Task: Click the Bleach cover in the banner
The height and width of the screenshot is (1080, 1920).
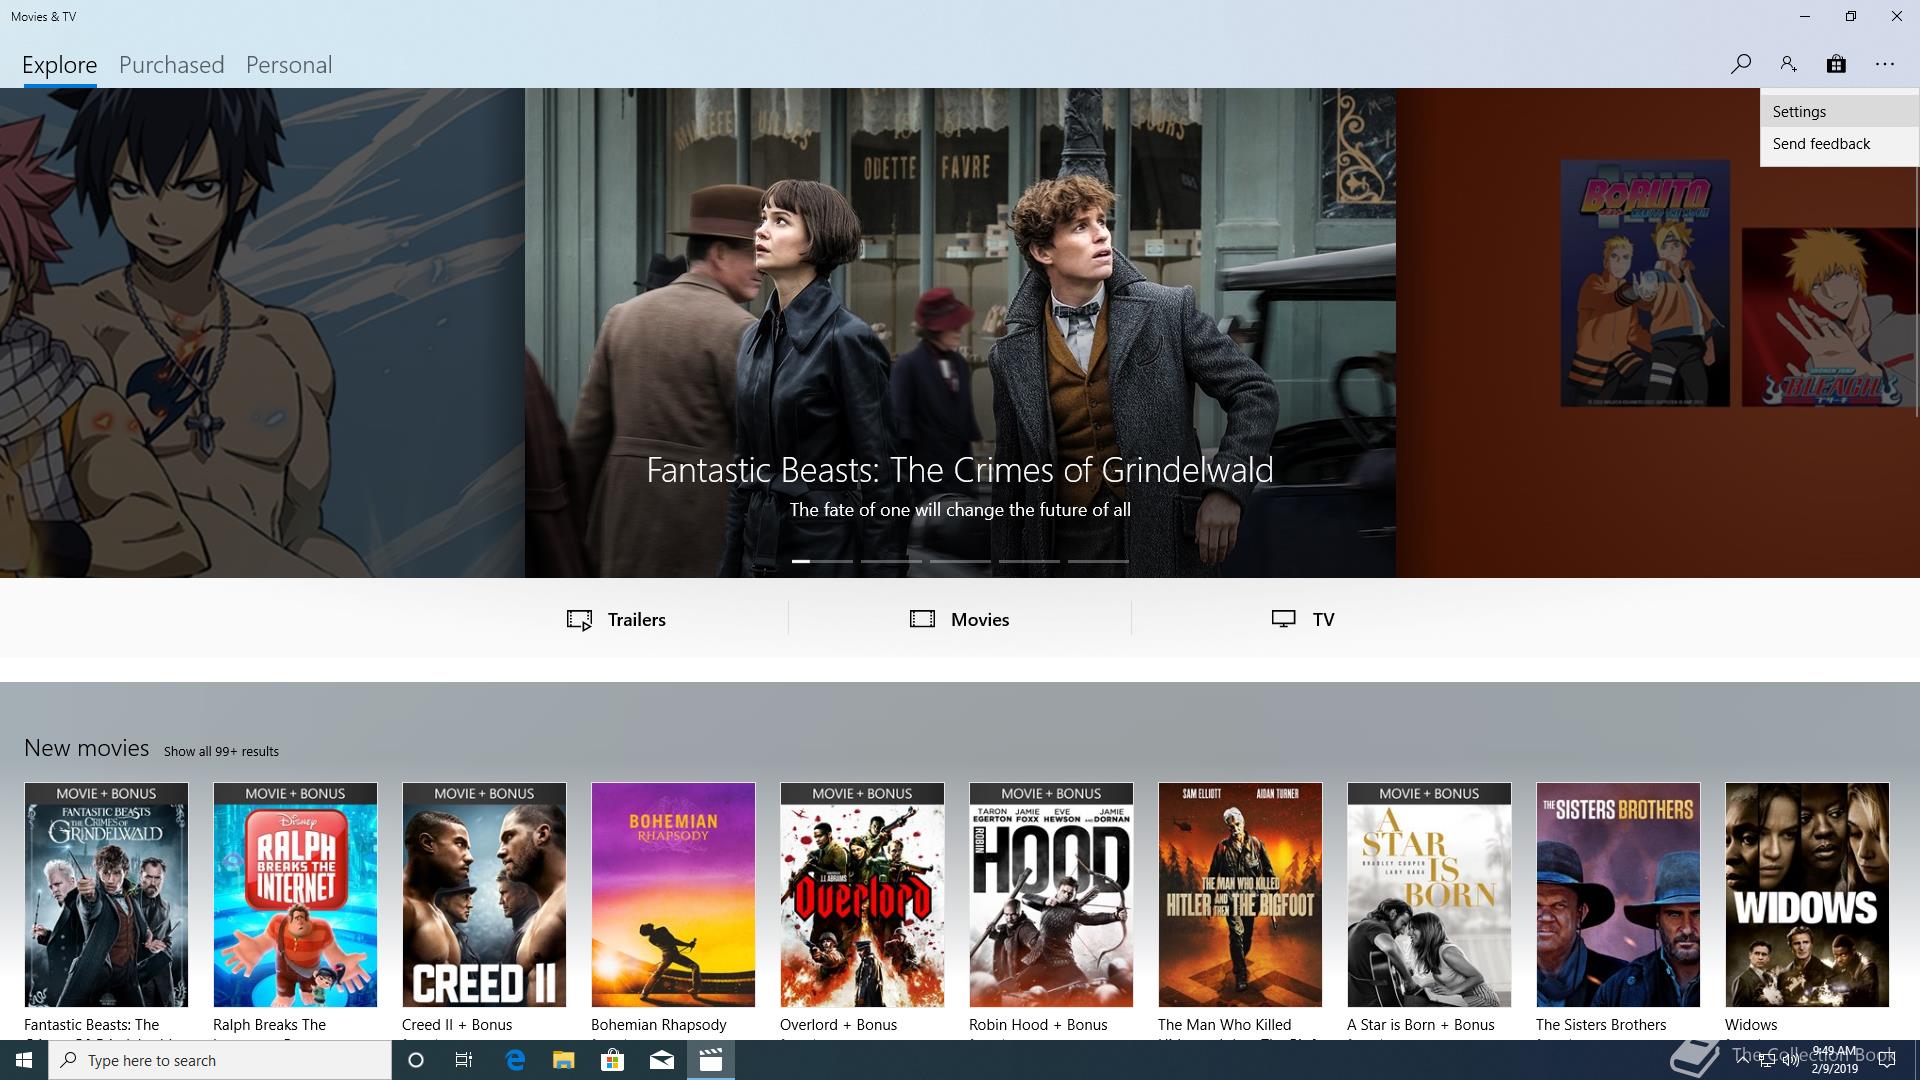Action: (x=1830, y=317)
